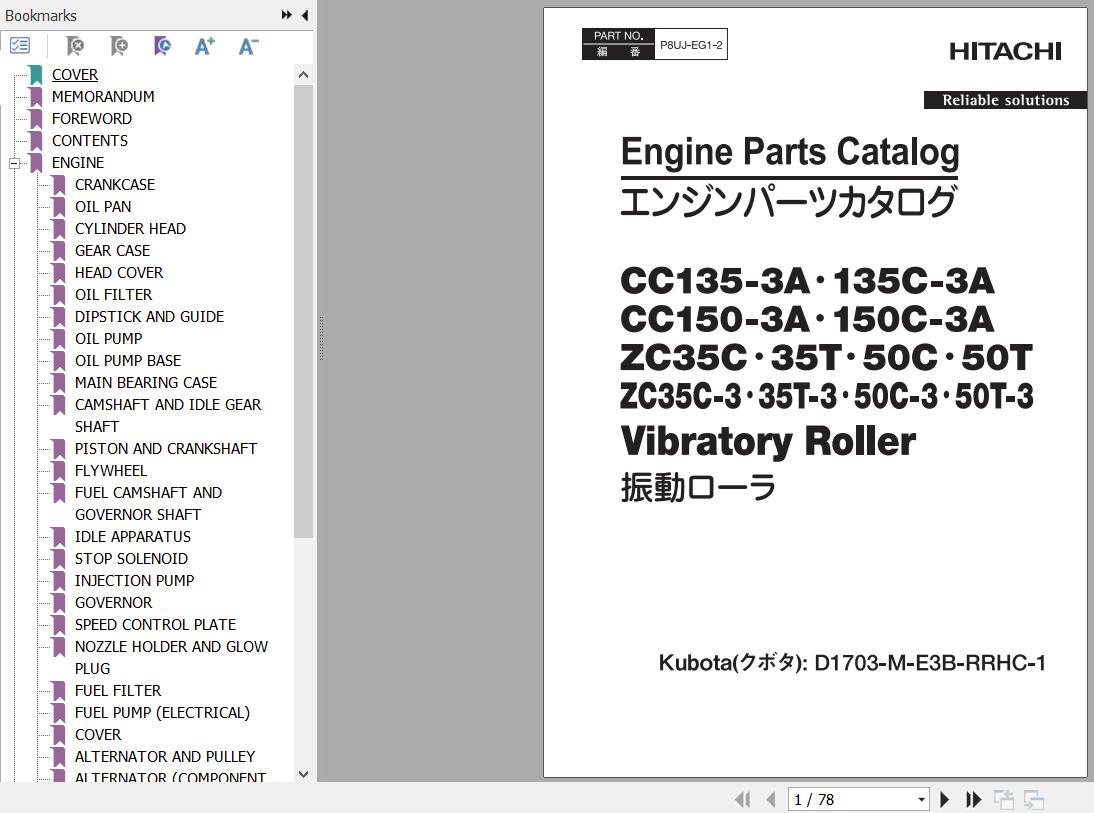Open the CYLINDER HEAD bookmark

tap(130, 228)
